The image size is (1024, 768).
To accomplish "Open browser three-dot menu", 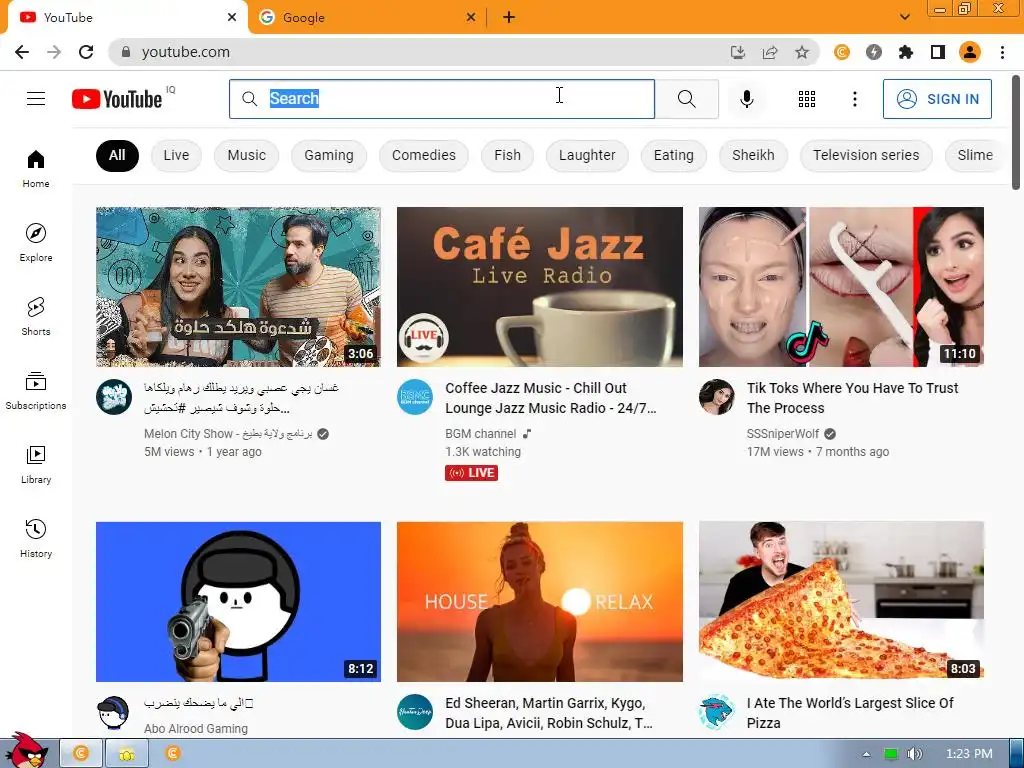I will click(1002, 52).
